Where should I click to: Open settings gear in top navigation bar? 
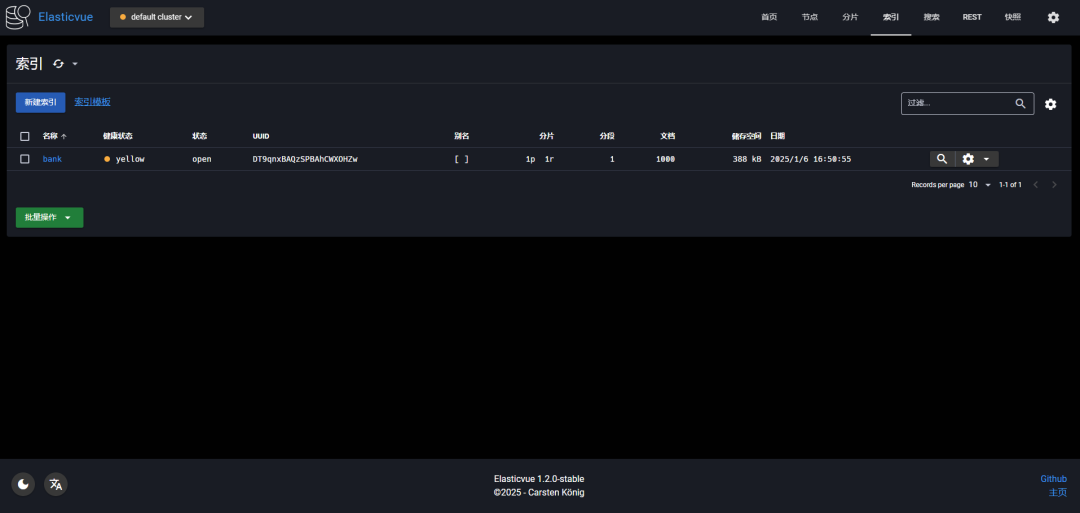(x=1052, y=18)
